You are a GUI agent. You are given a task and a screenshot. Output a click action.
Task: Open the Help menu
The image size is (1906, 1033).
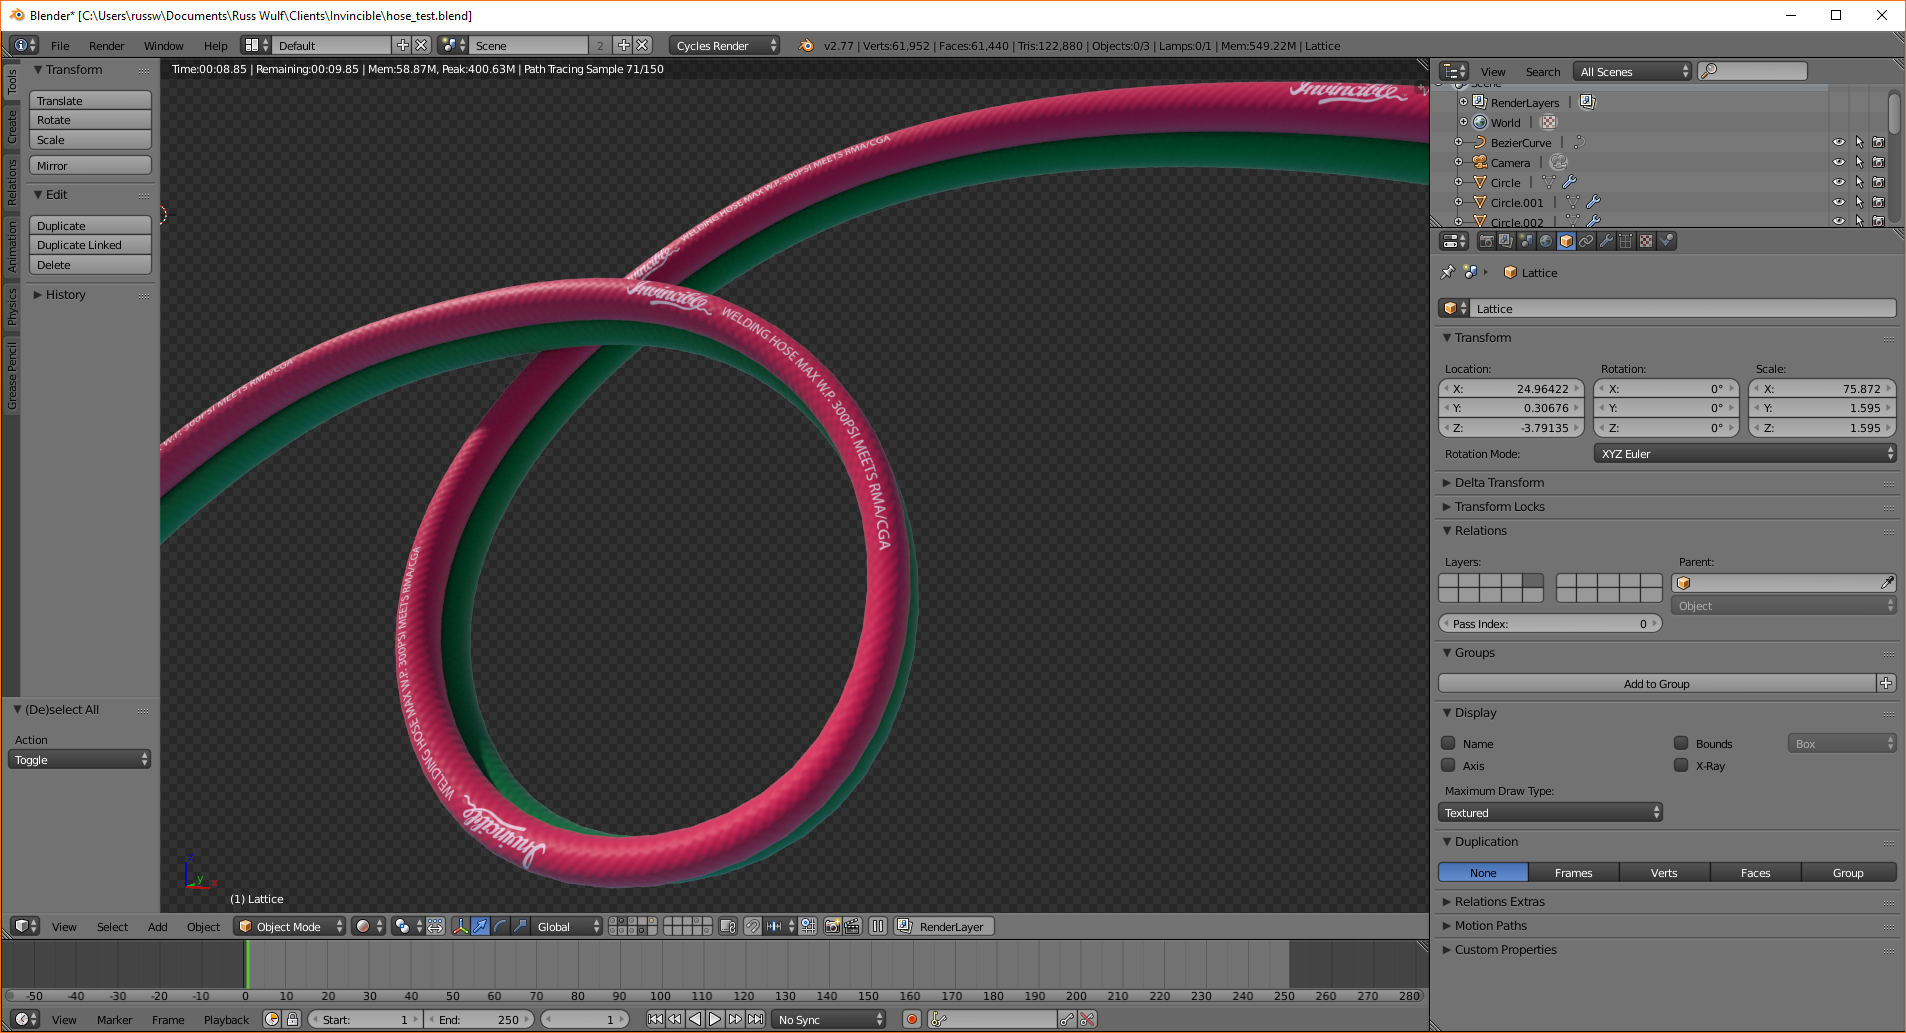coord(215,46)
